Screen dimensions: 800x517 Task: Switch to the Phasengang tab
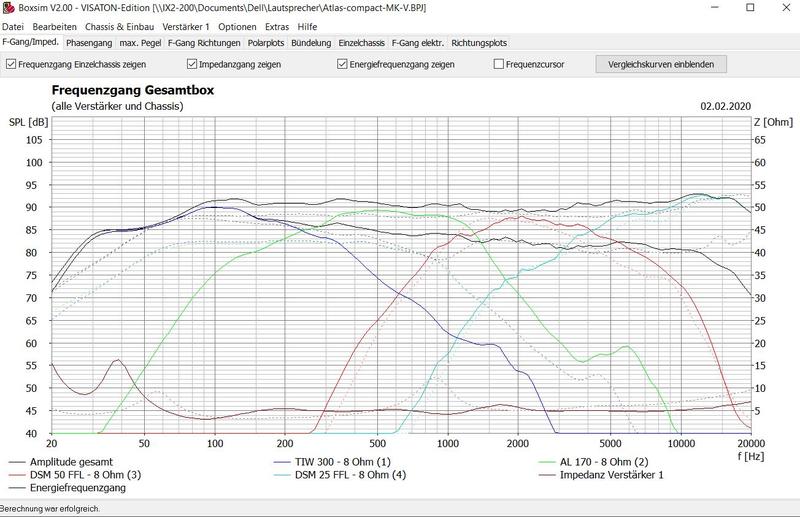point(89,43)
